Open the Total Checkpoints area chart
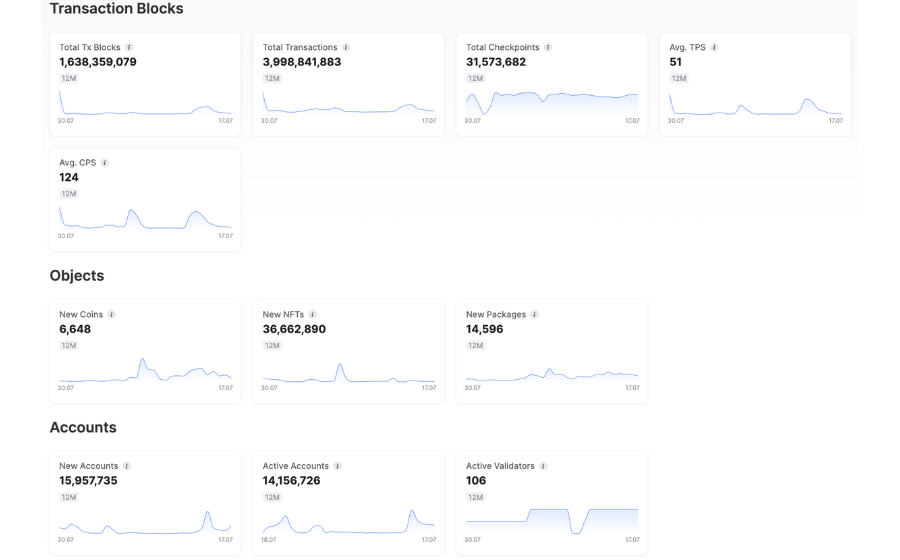900x560 pixels. 552,103
